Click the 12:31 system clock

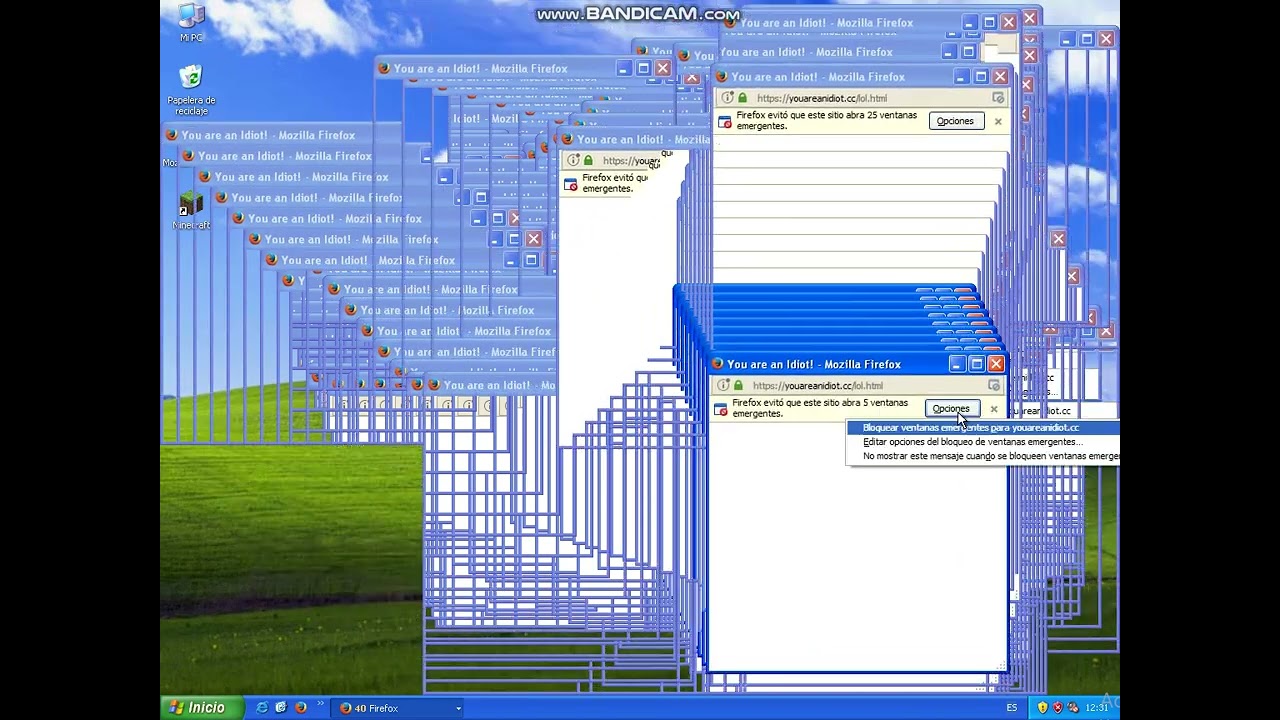tap(1097, 708)
